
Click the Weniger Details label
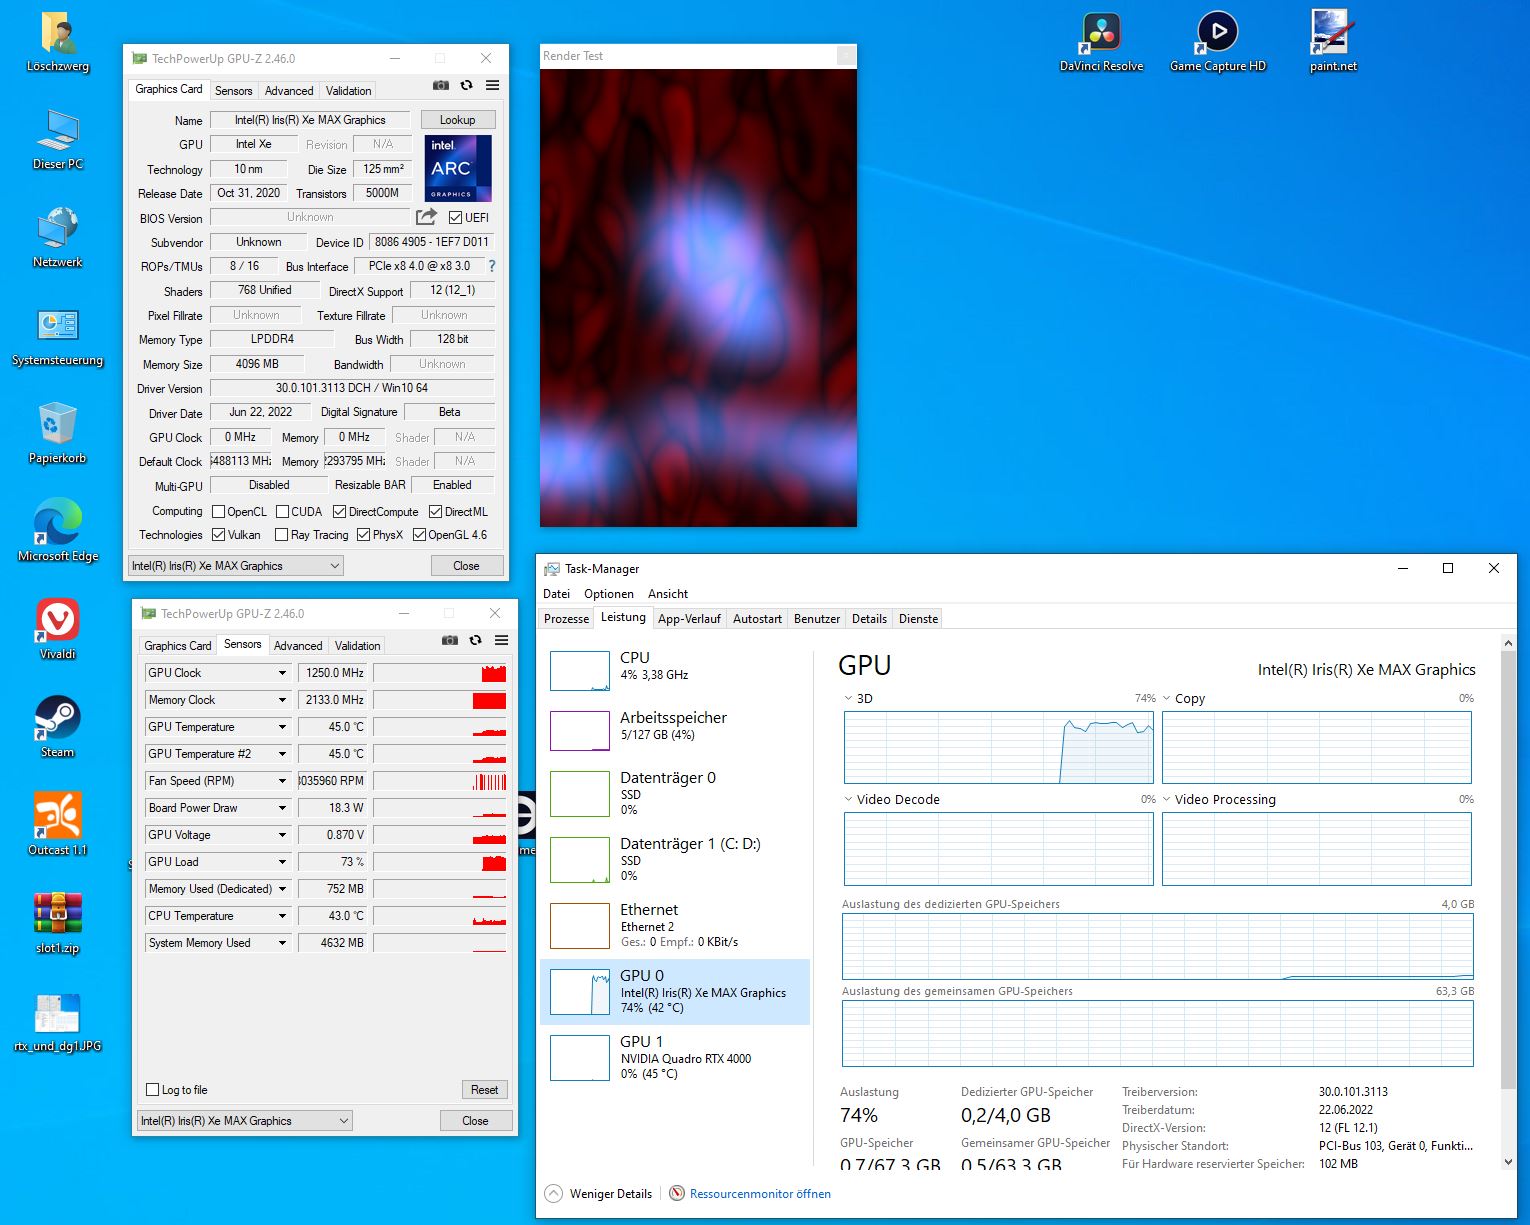point(611,1194)
